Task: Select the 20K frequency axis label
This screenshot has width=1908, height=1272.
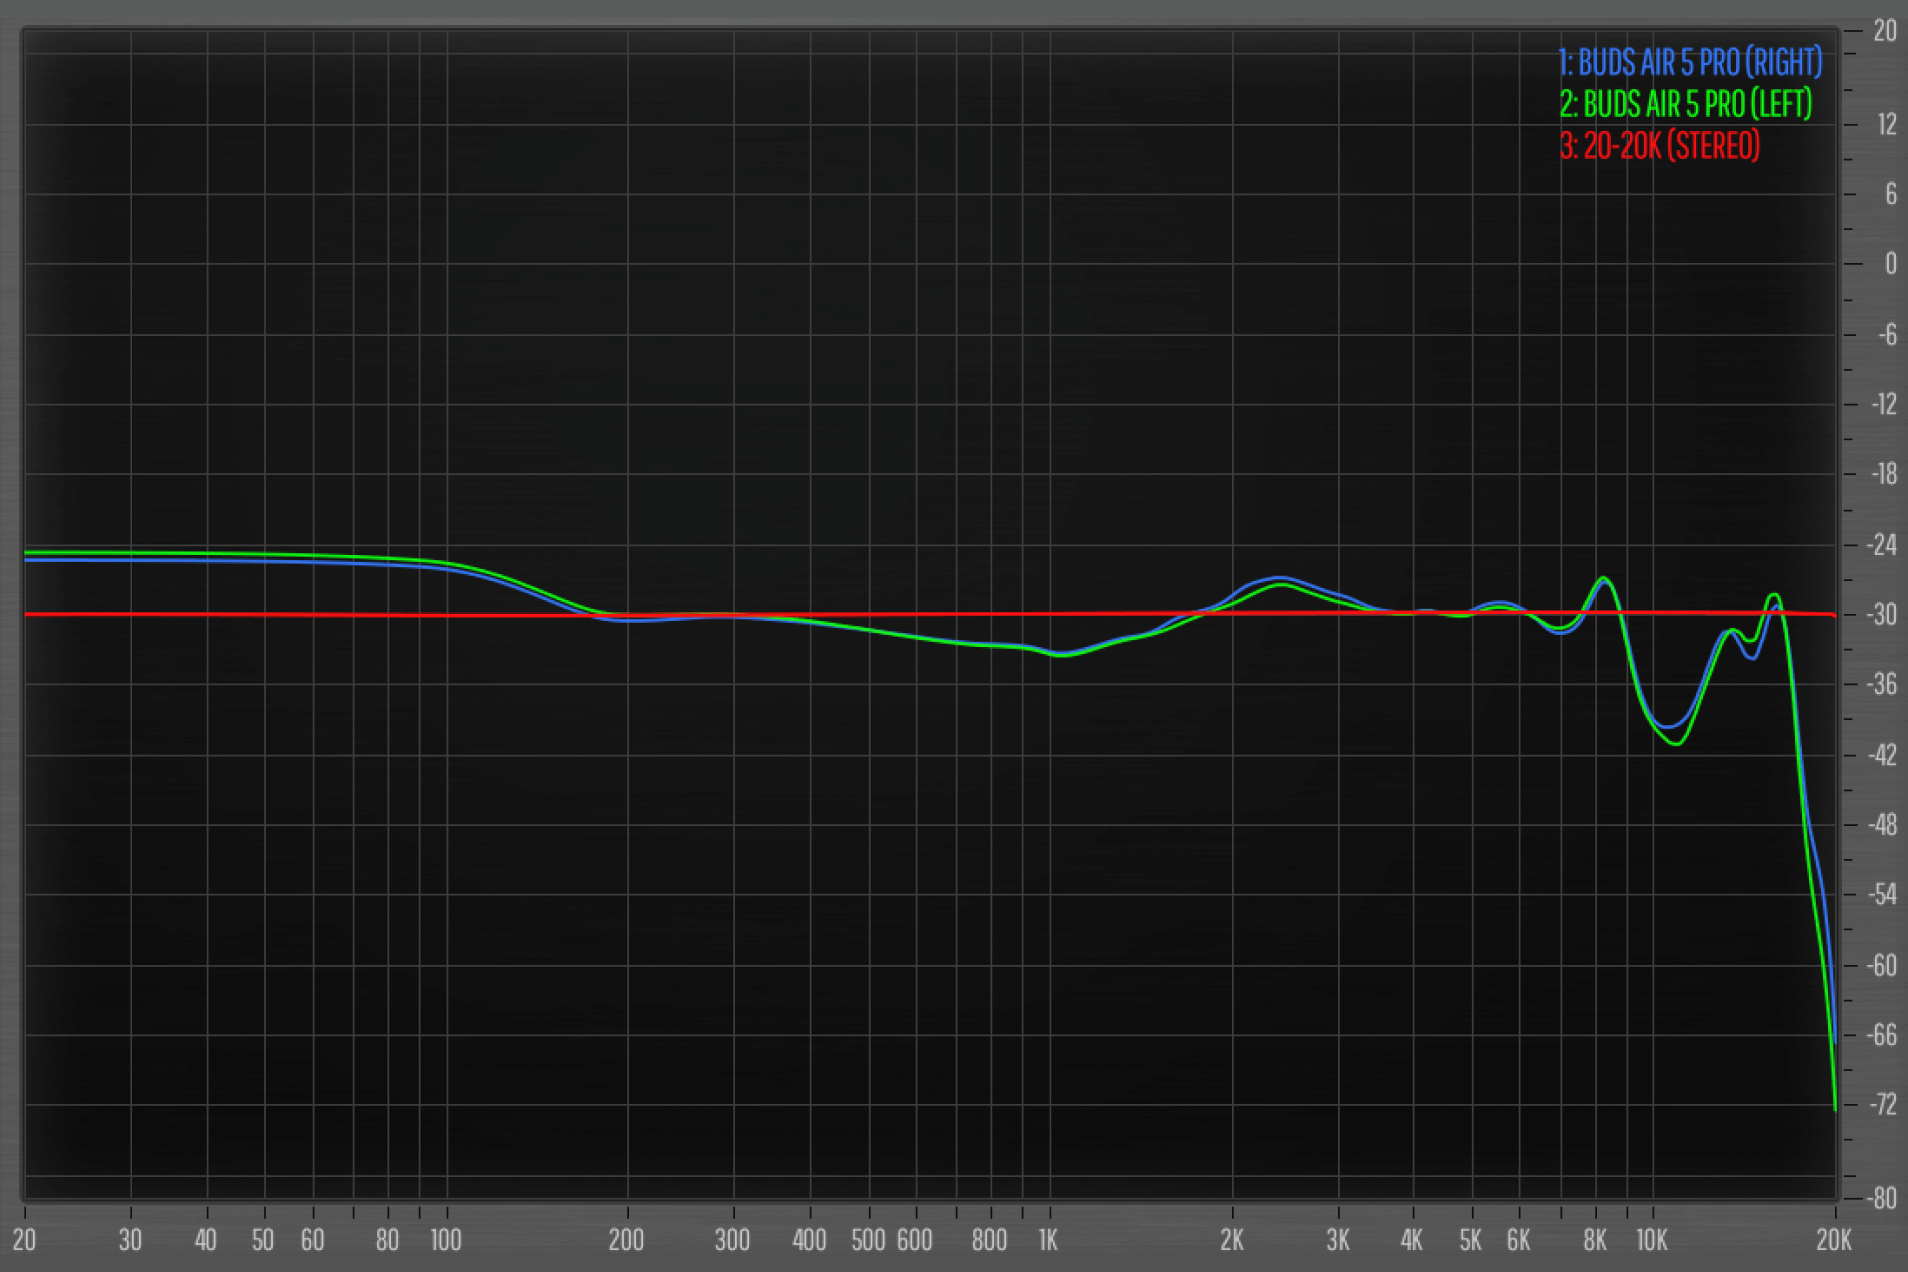Action: tap(1833, 1240)
